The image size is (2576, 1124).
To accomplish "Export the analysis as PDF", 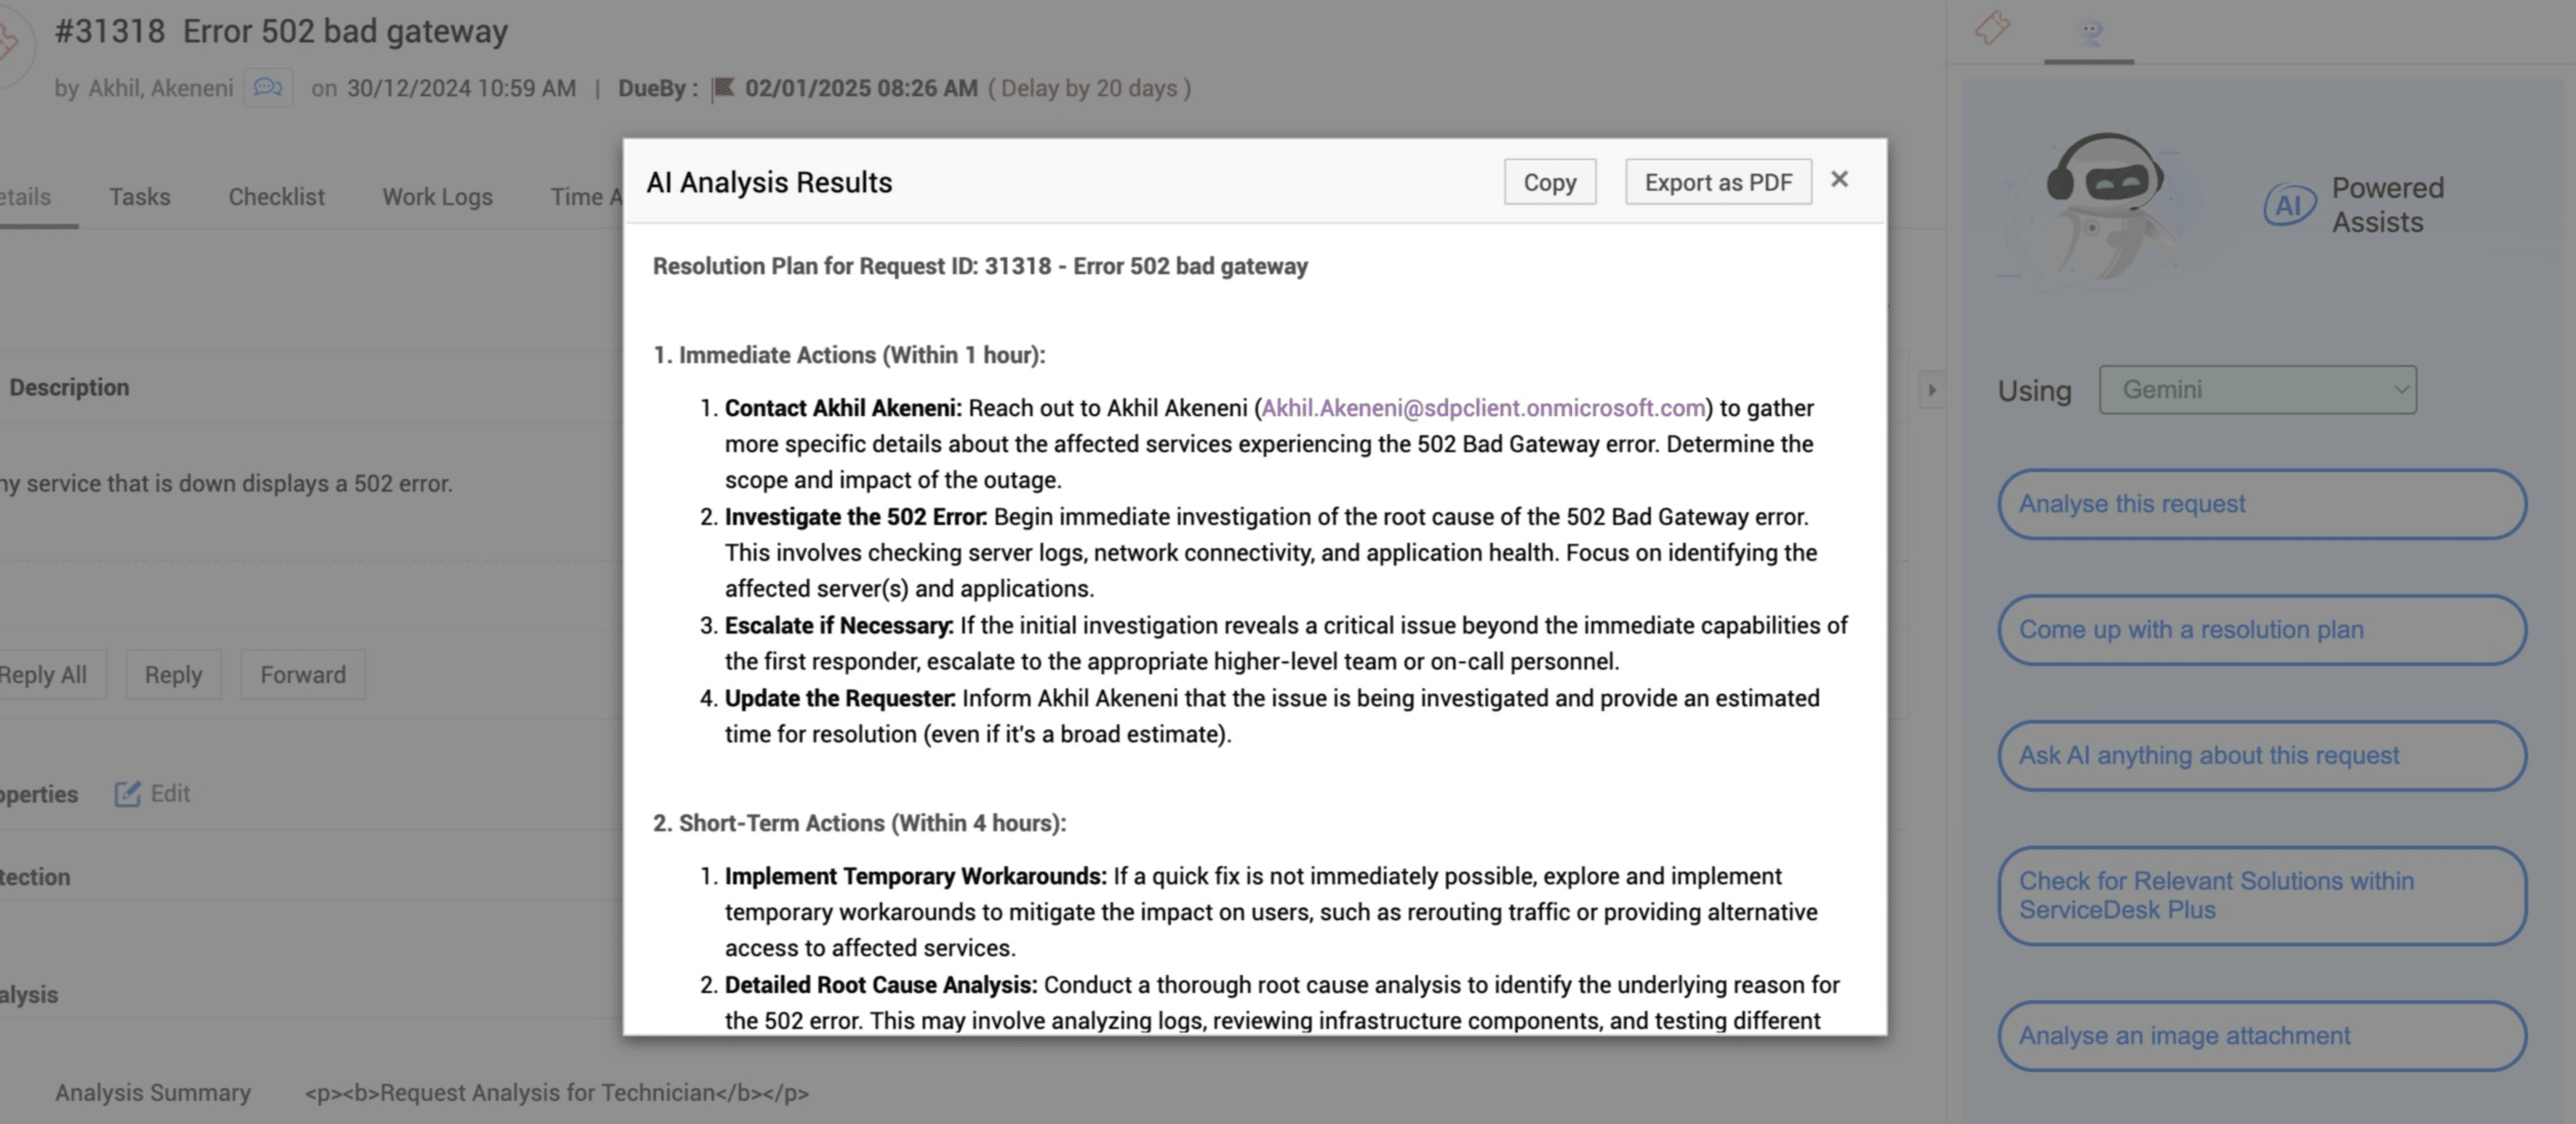I will point(1717,182).
